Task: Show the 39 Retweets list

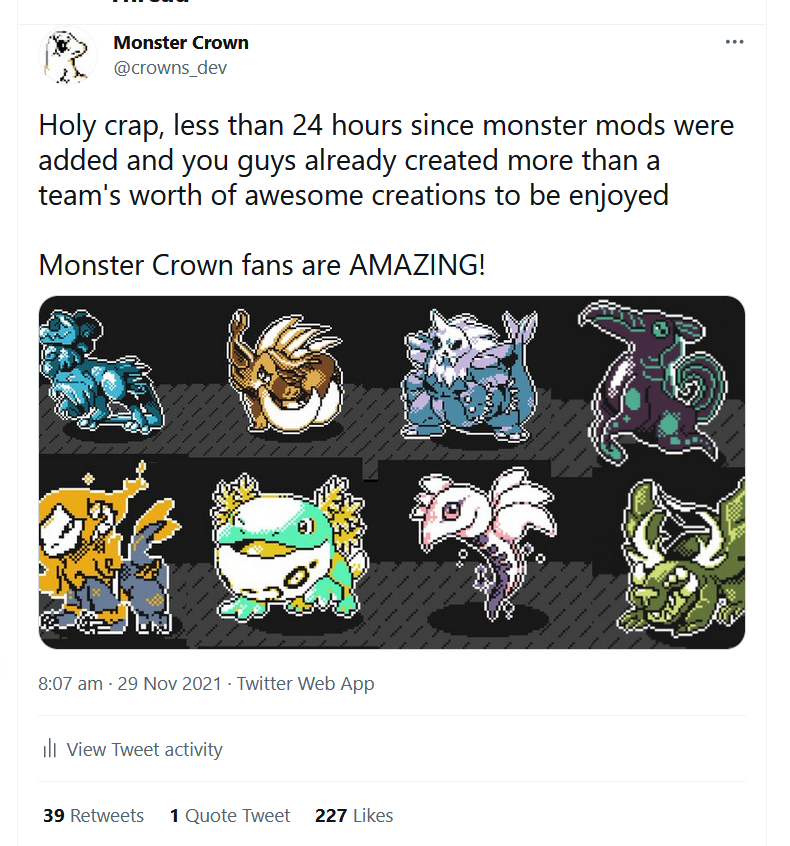Action: click(x=93, y=815)
